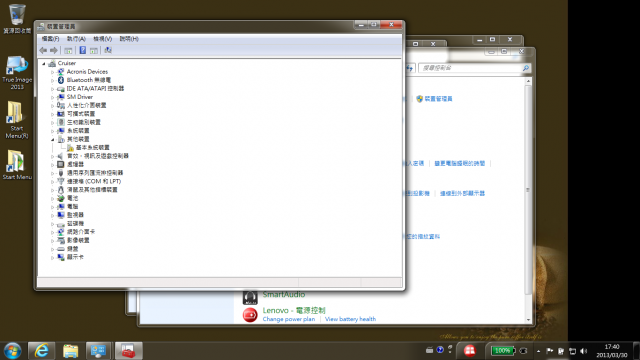Click the green 100% battery gauge

pyautogui.click(x=502, y=351)
